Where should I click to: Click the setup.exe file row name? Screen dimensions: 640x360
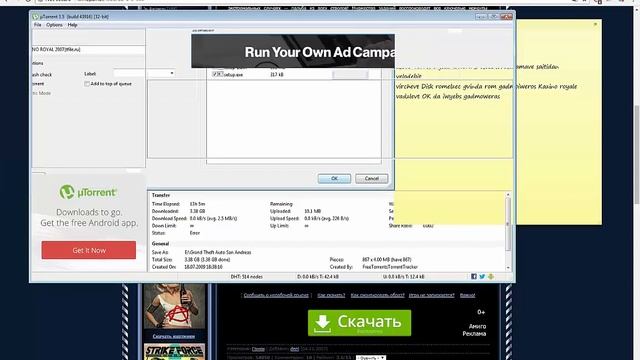coord(233,75)
